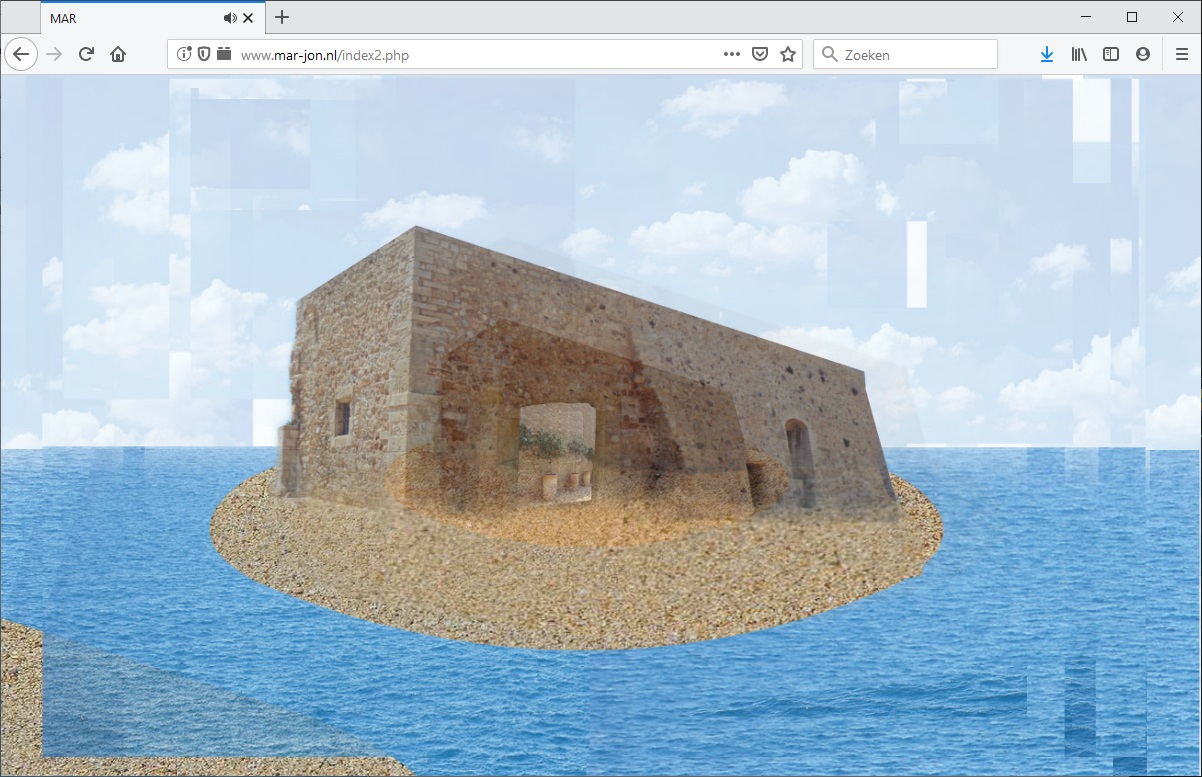This screenshot has width=1202, height=777.
Task: Click the URL address bar
Action: click(x=470, y=55)
